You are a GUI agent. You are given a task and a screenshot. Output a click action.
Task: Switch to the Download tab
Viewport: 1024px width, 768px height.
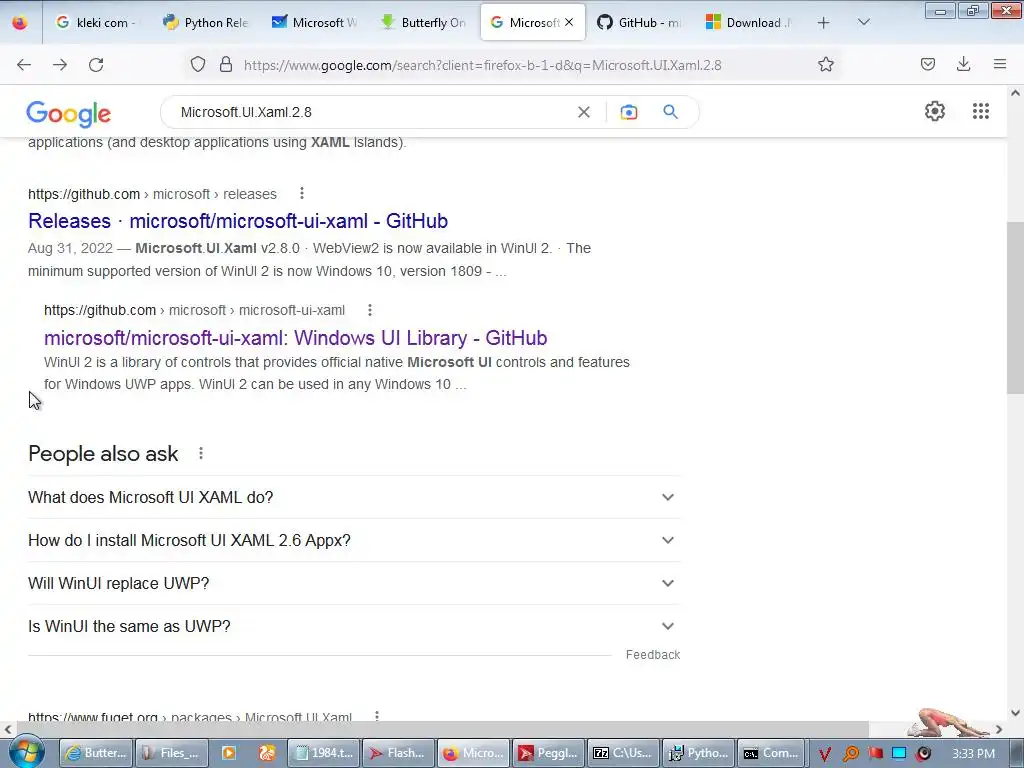750,22
